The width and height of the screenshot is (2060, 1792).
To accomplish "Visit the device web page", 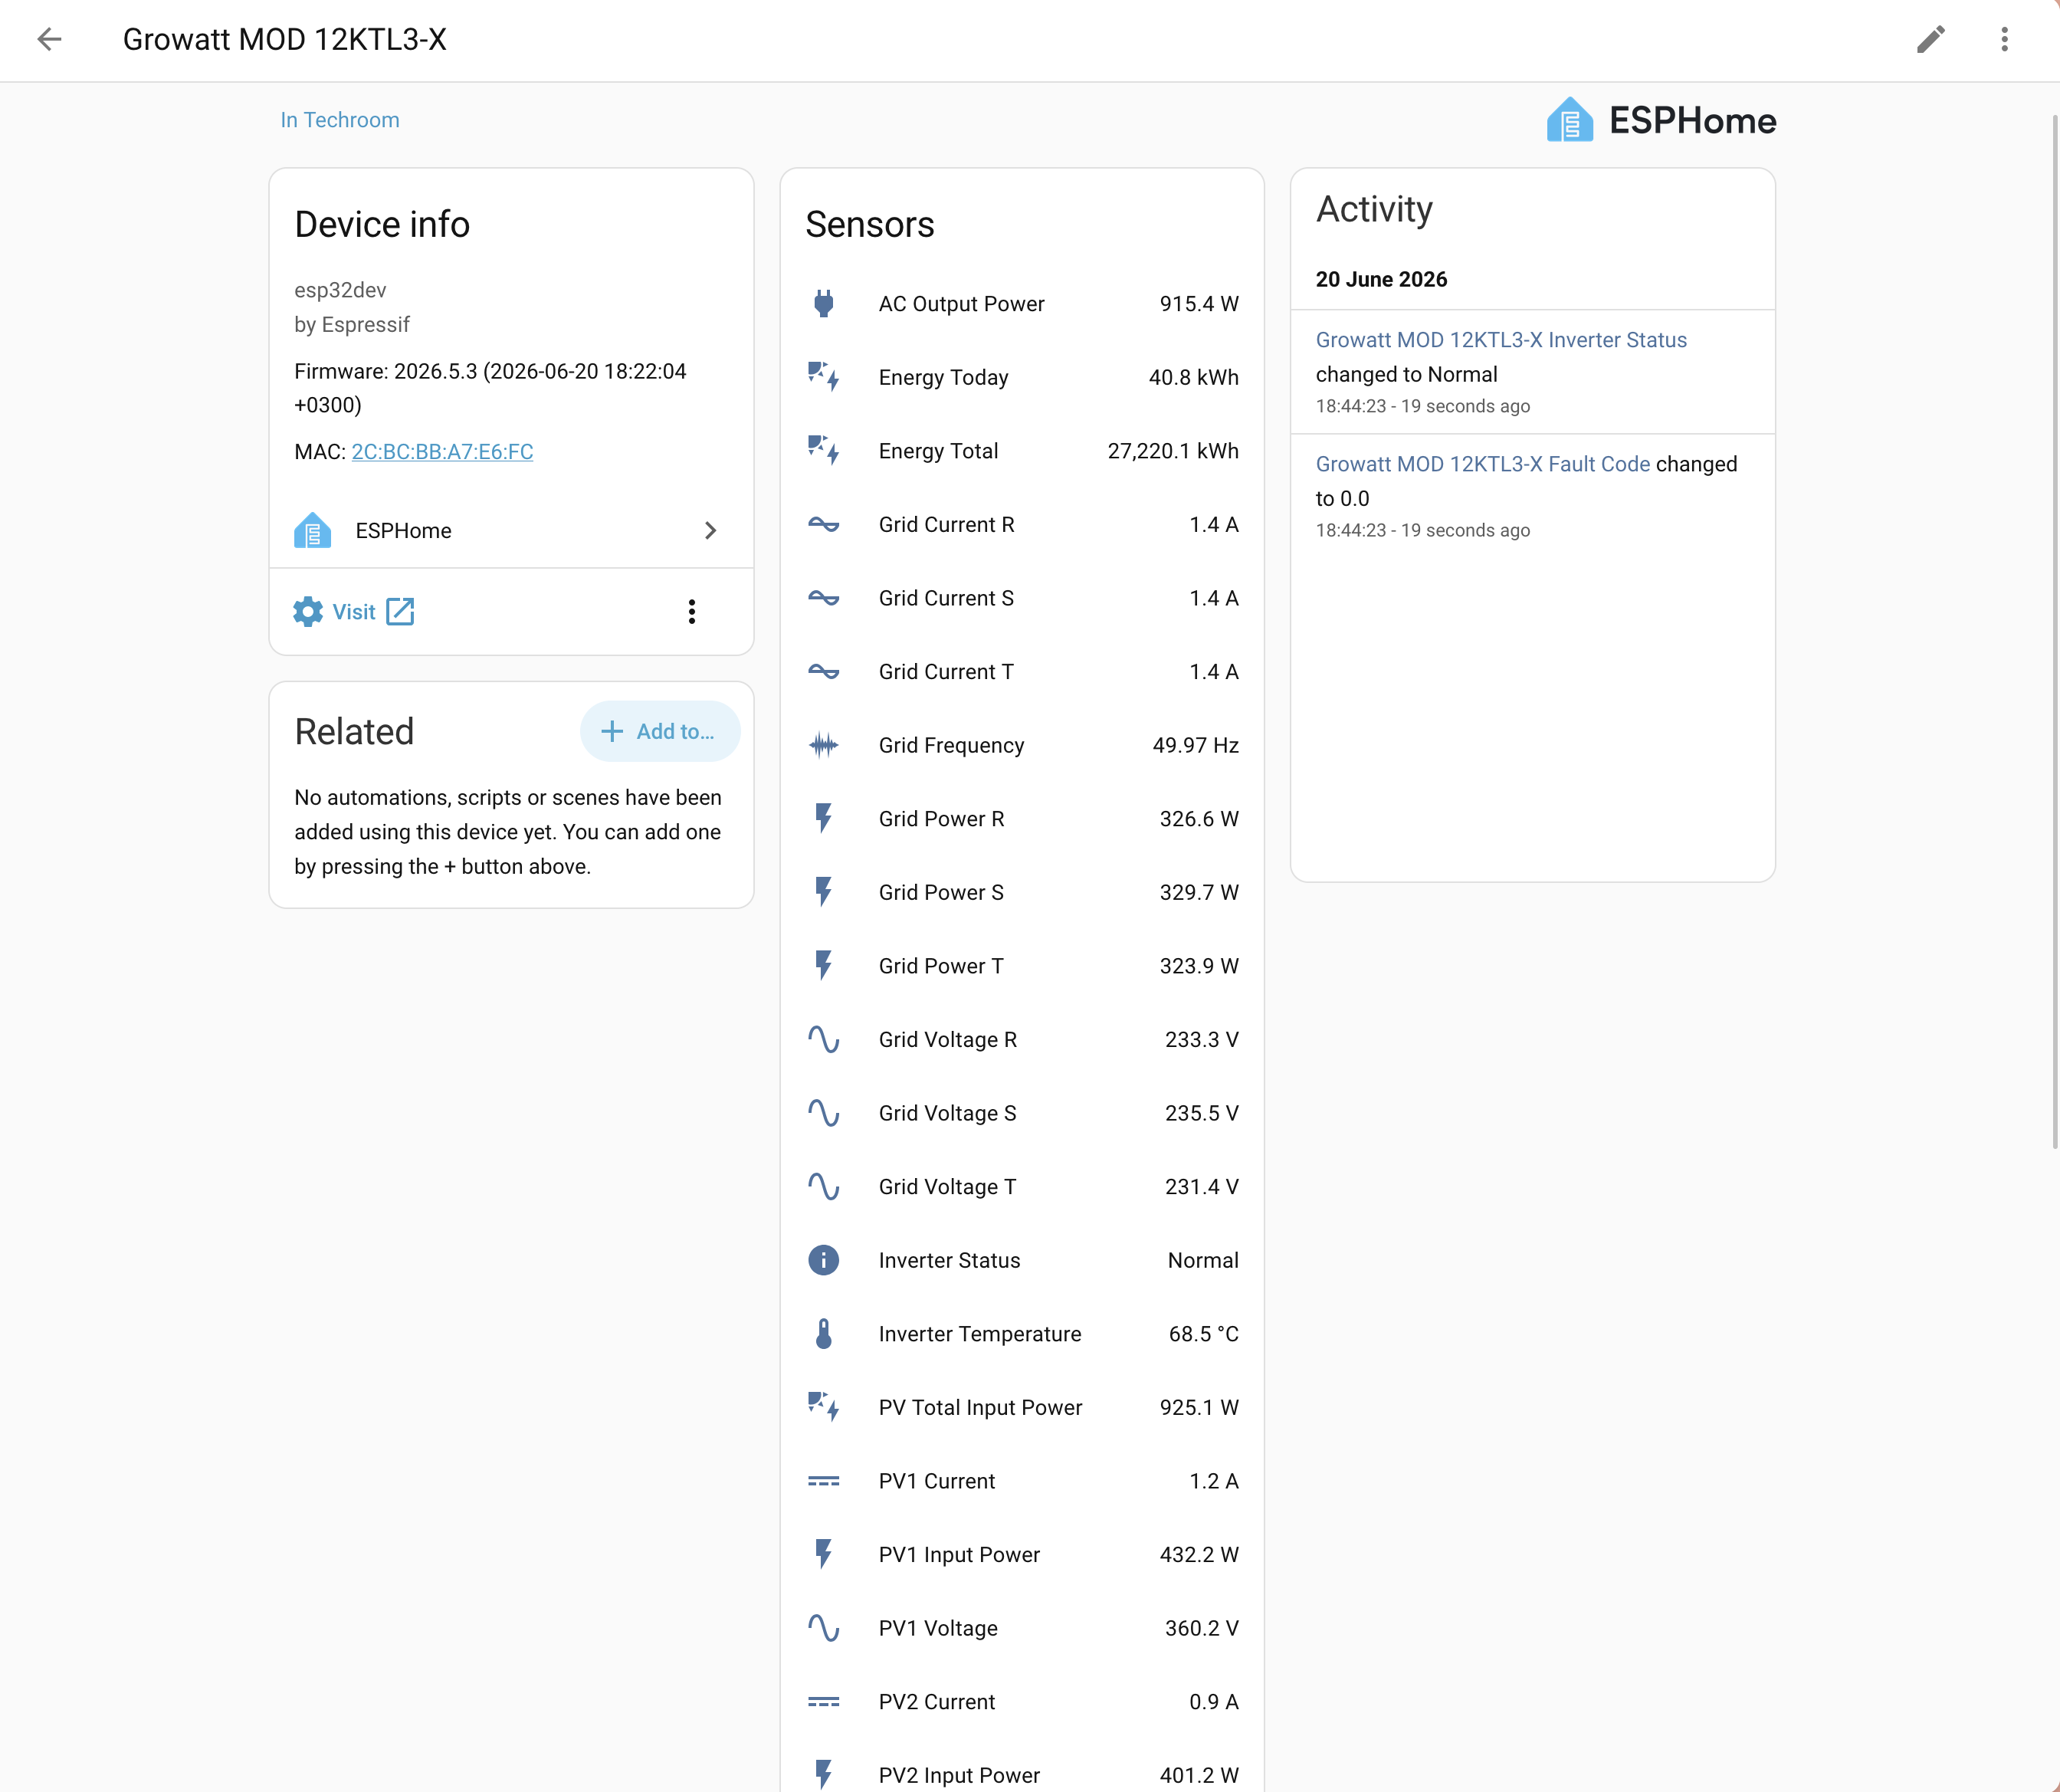I will click(354, 612).
